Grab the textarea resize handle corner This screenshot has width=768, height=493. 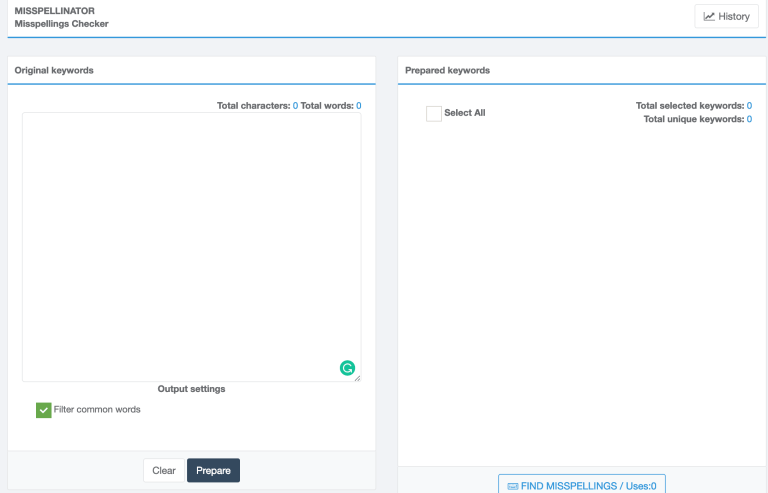point(357,378)
